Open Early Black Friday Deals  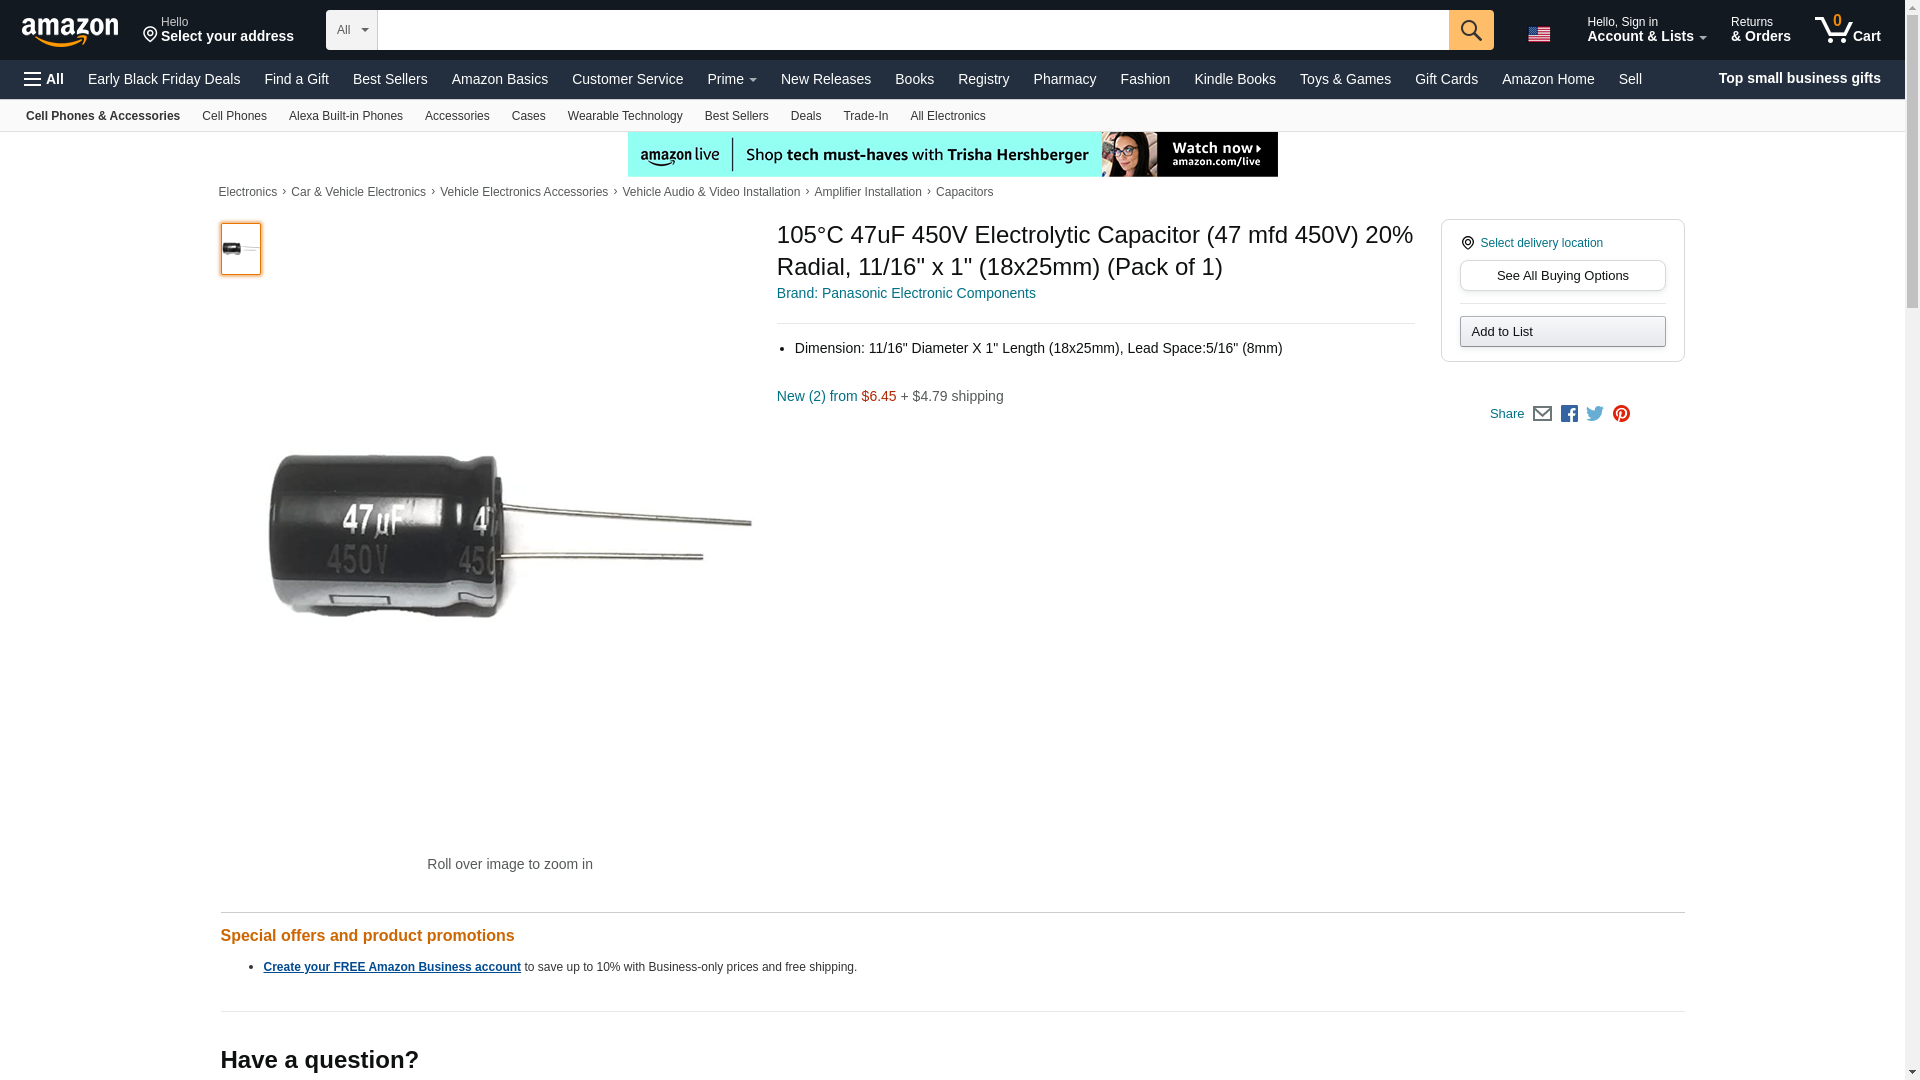pos(164,79)
